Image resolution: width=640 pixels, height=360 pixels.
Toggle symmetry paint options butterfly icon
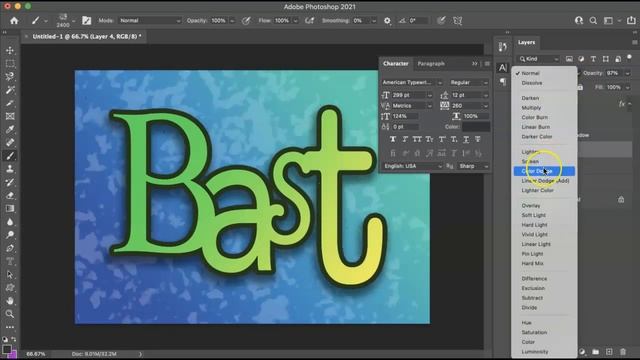[x=458, y=20]
